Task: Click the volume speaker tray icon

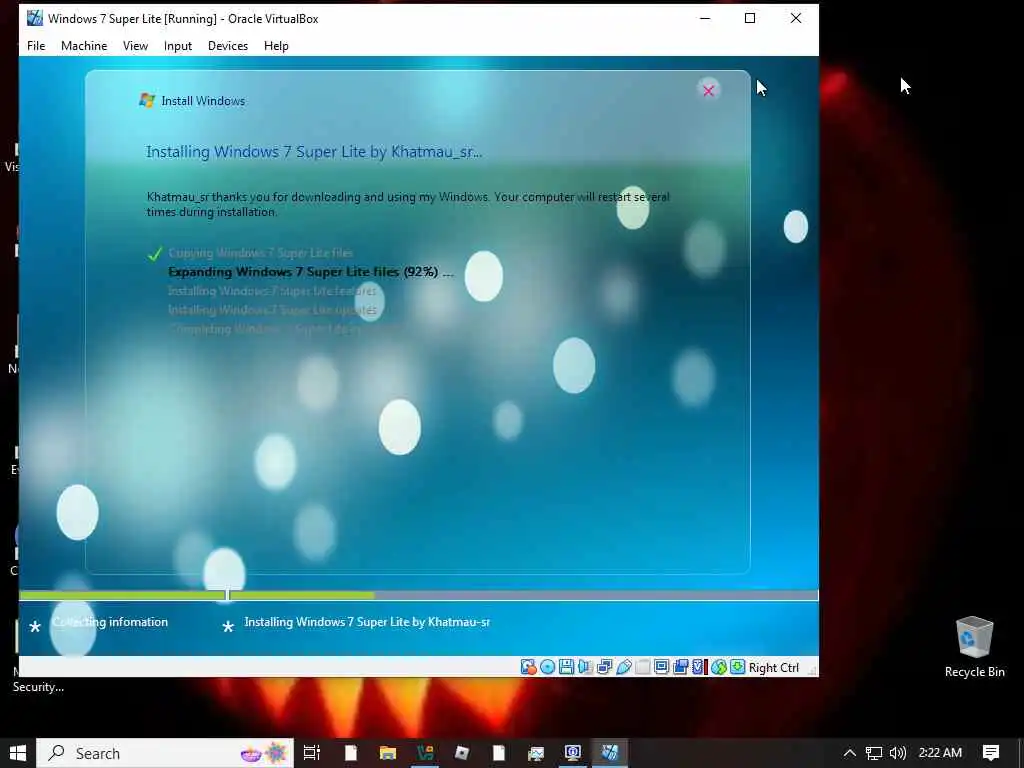Action: 898,753
